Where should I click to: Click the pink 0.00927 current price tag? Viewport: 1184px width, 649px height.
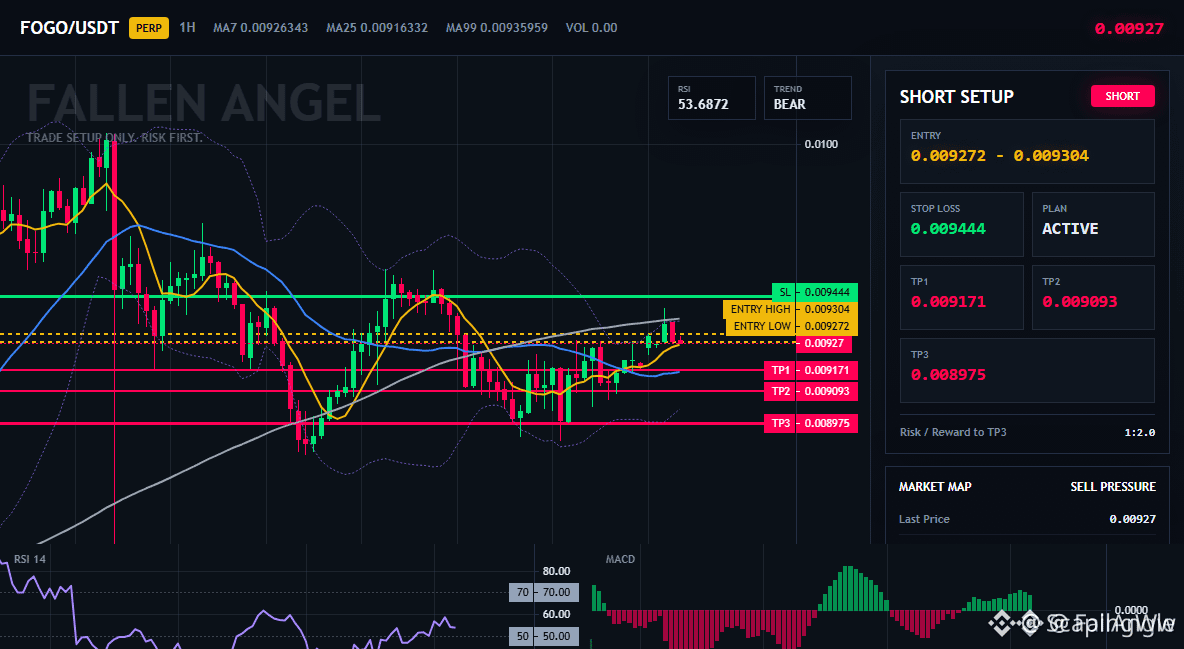(824, 344)
